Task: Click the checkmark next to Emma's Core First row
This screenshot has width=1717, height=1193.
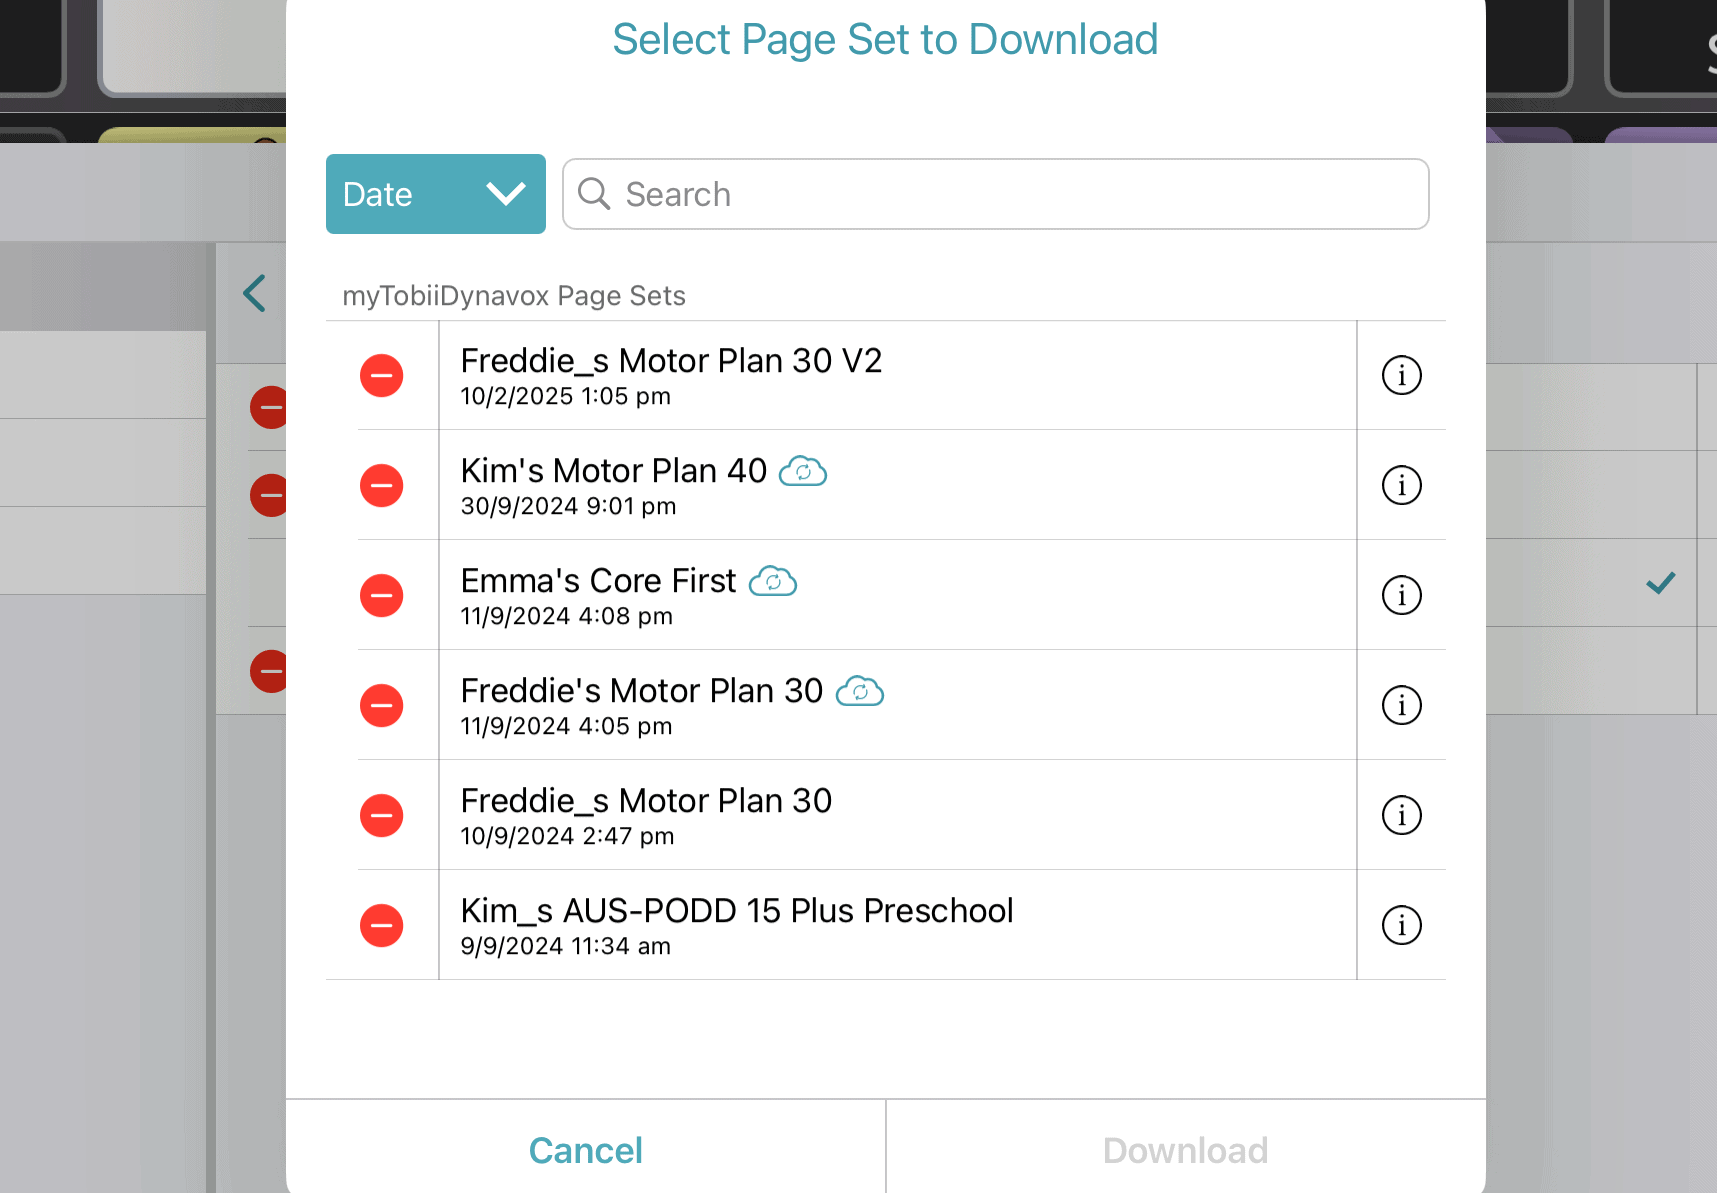Action: point(1660,583)
